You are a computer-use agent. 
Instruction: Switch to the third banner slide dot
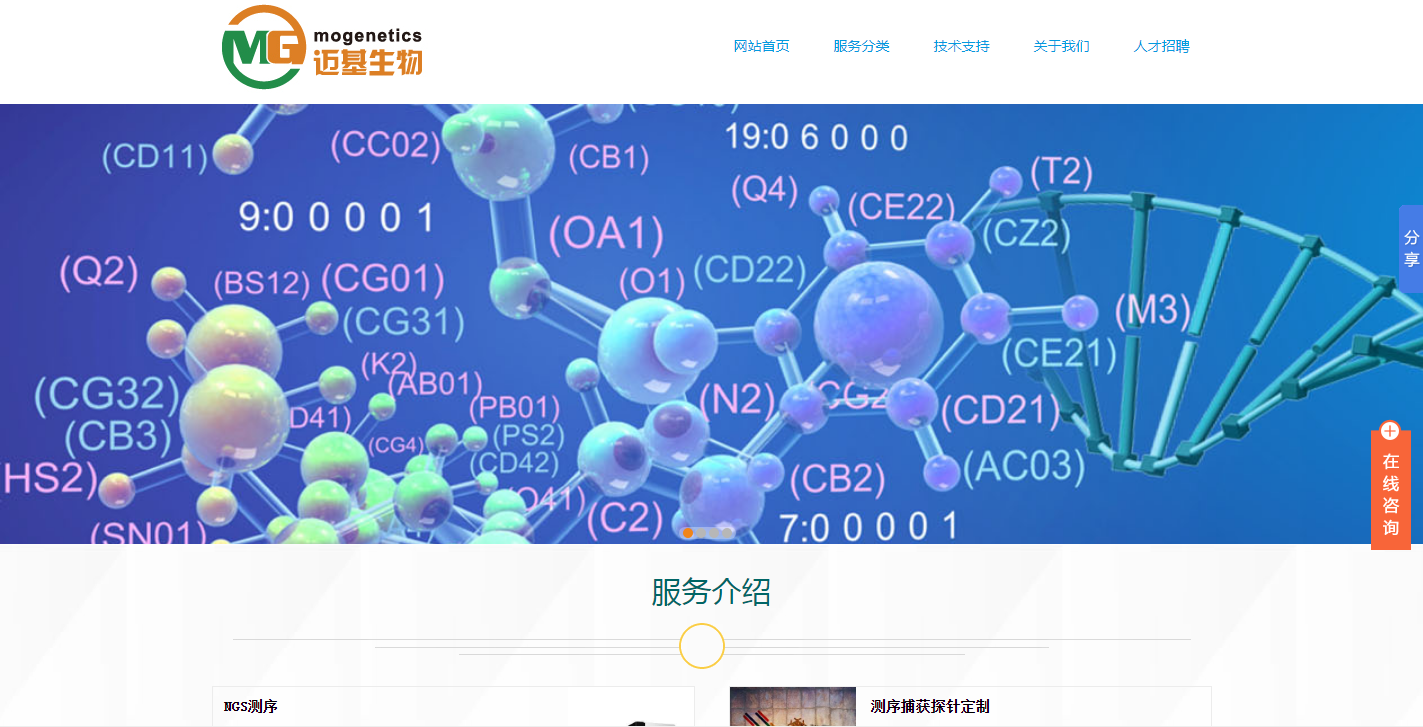715,533
